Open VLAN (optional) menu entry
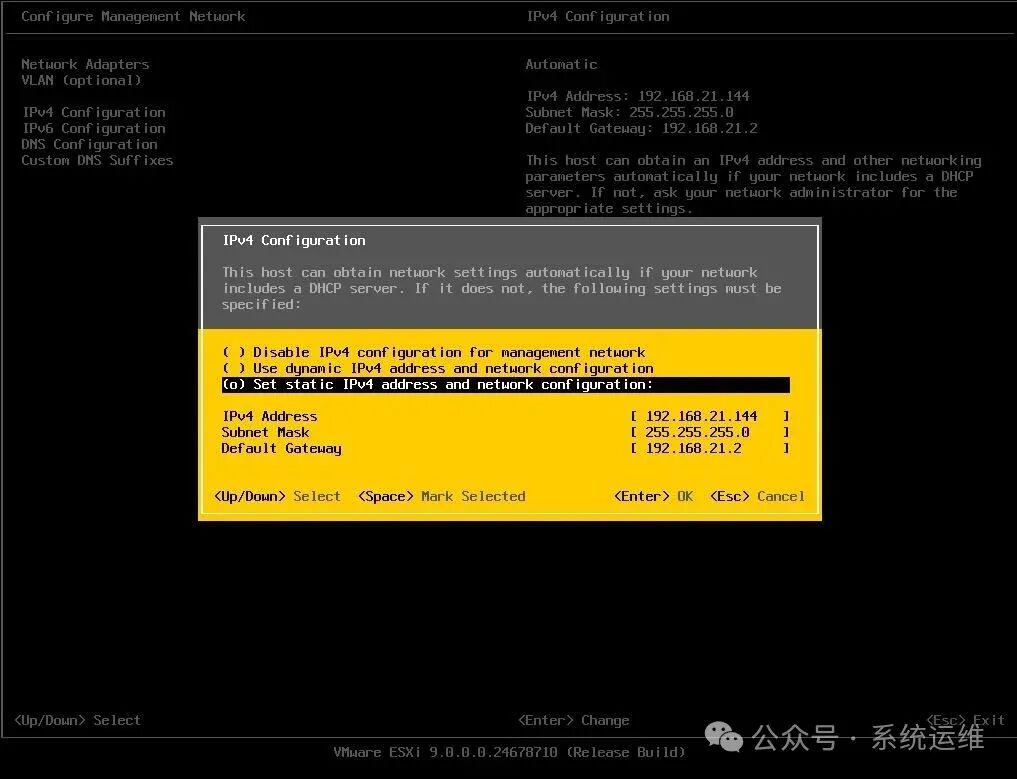Screen dimensions: 1017x779 pyautogui.click(x=81, y=80)
